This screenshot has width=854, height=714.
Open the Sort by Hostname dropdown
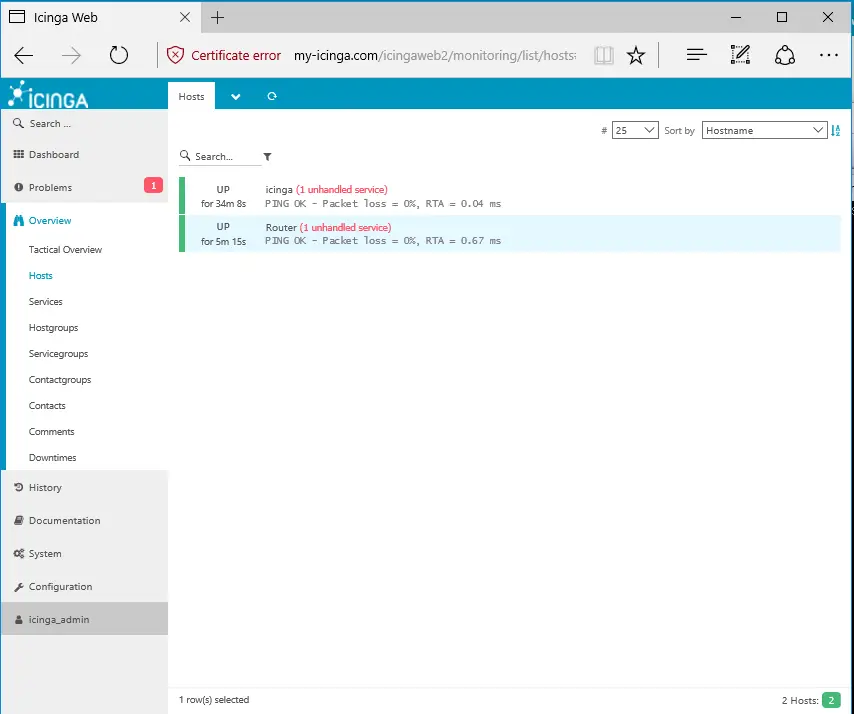coord(763,129)
